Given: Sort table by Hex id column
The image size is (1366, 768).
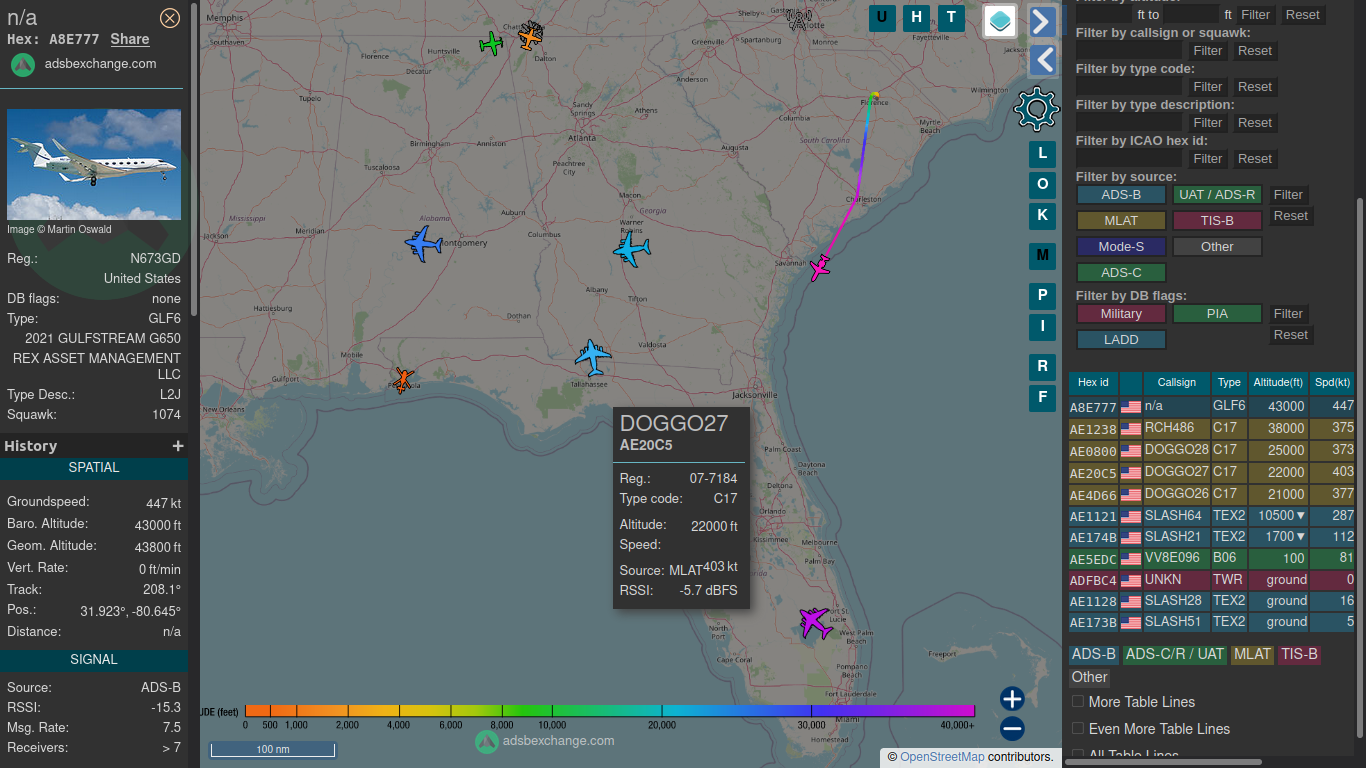Looking at the screenshot, I should point(1093,383).
